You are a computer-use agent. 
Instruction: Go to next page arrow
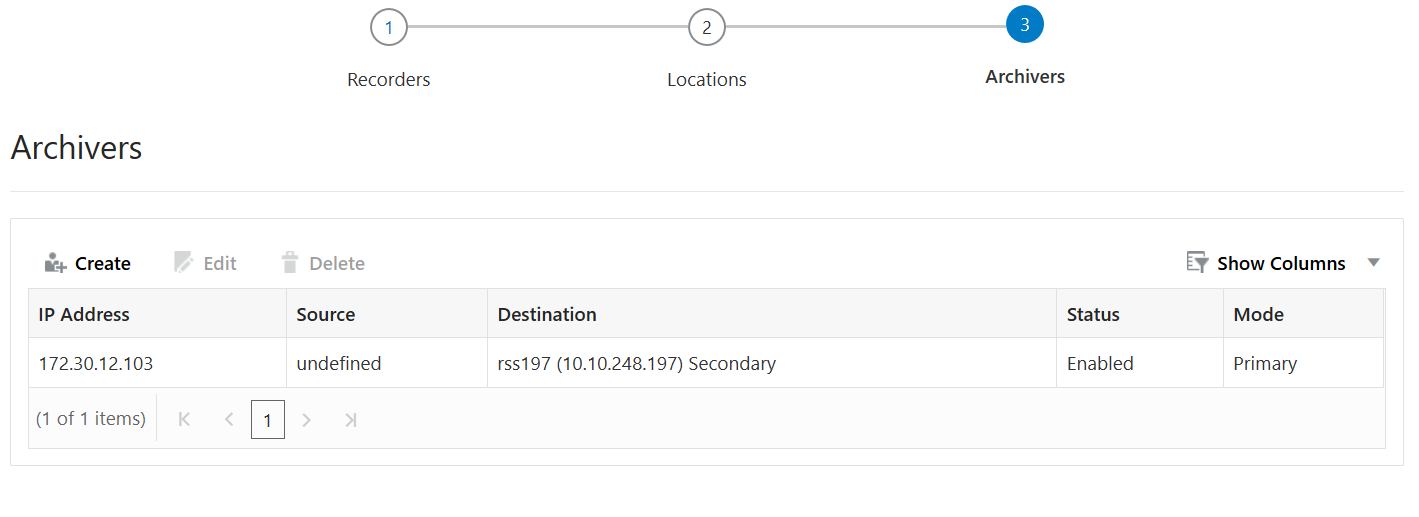[307, 420]
